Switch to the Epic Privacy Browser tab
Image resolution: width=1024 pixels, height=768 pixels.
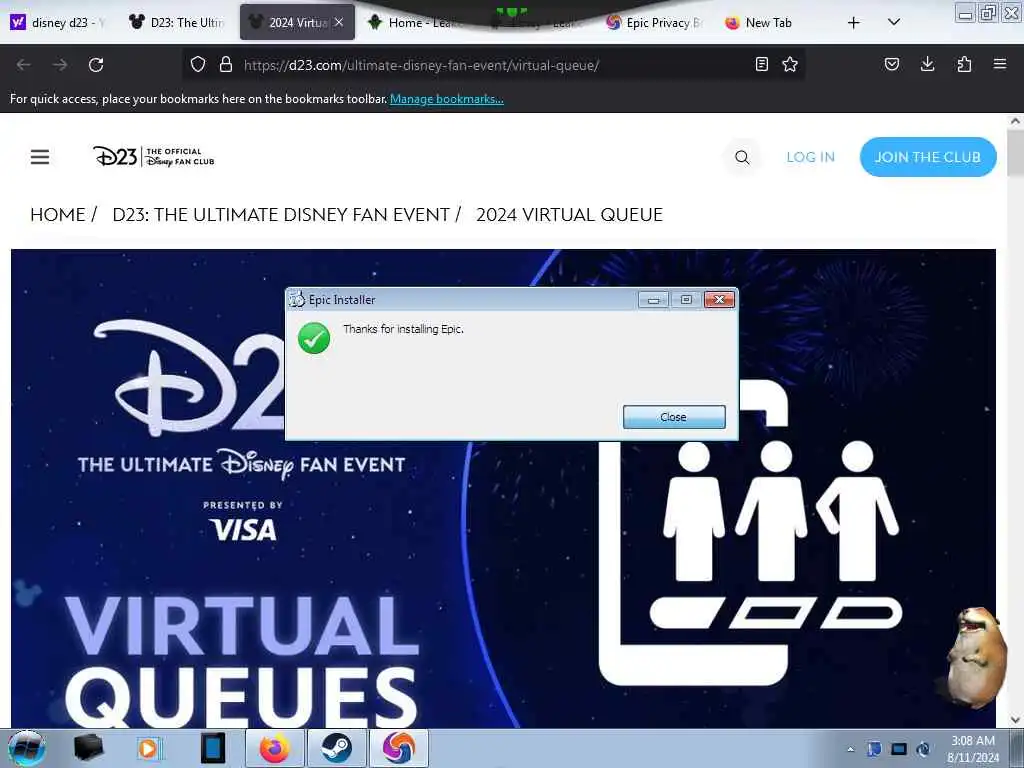click(654, 22)
